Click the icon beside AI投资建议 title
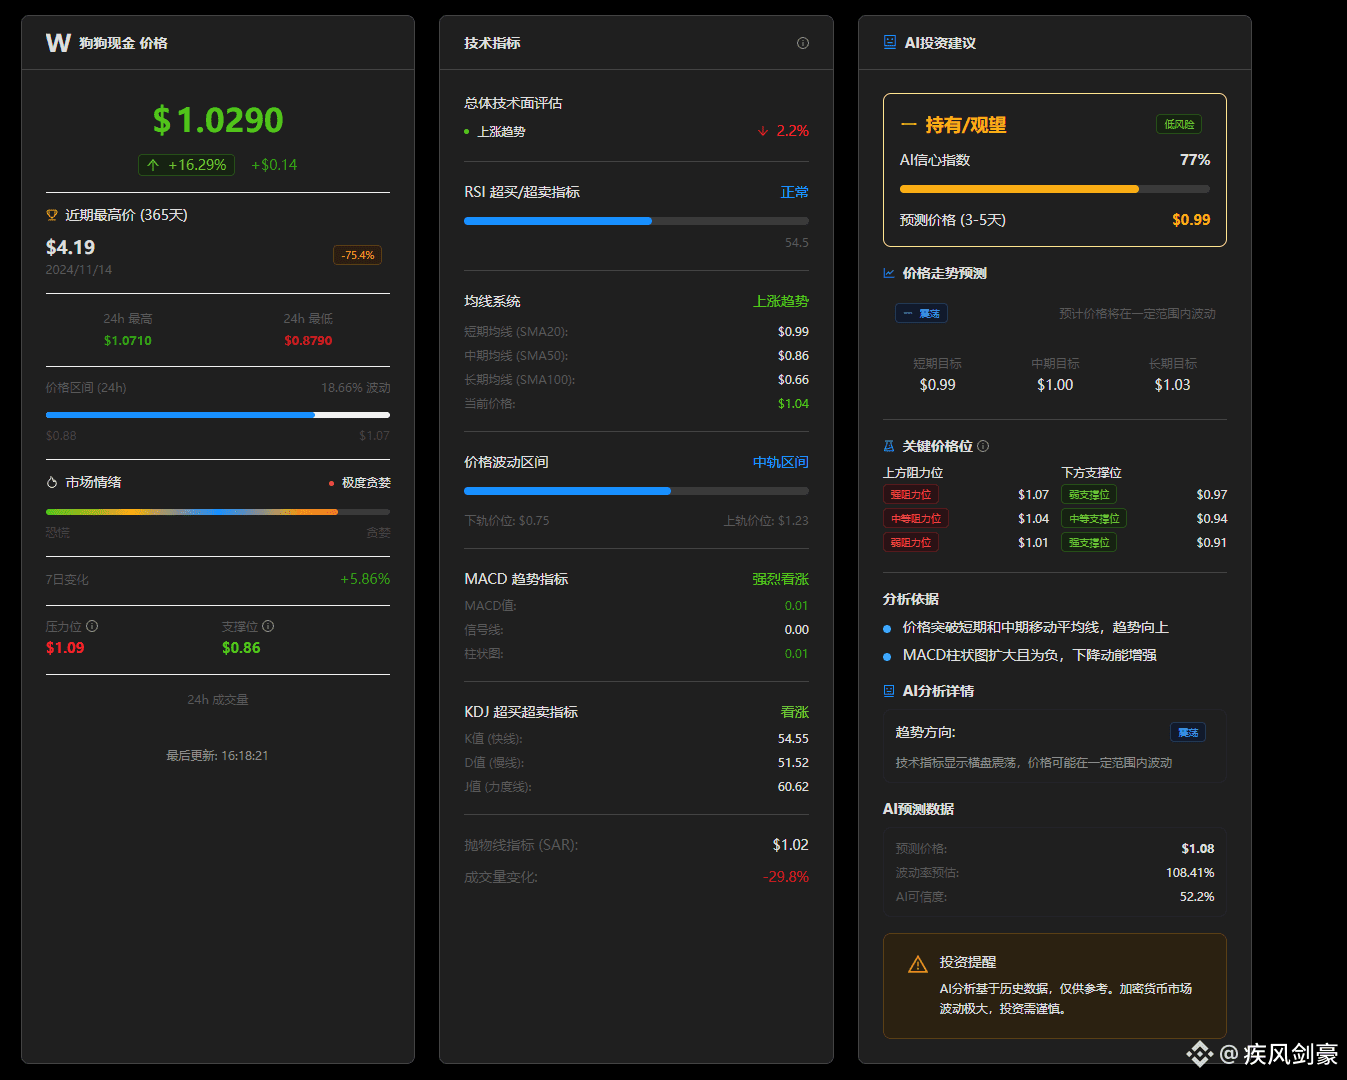Image resolution: width=1347 pixels, height=1080 pixels. click(890, 42)
